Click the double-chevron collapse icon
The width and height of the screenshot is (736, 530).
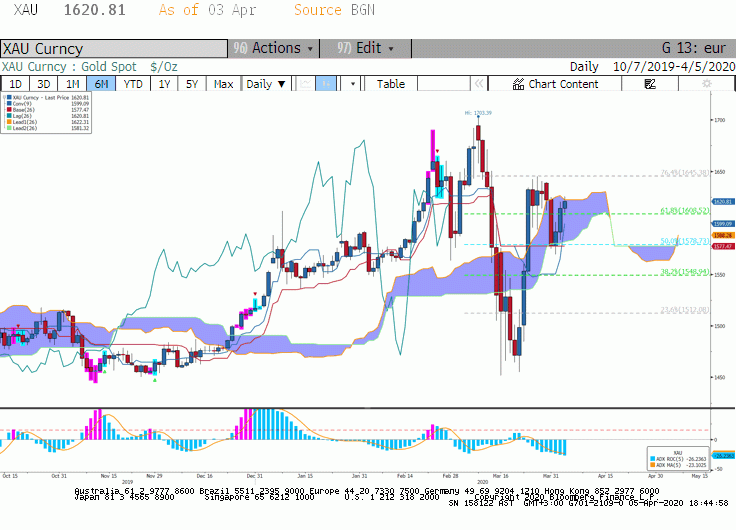pos(479,84)
